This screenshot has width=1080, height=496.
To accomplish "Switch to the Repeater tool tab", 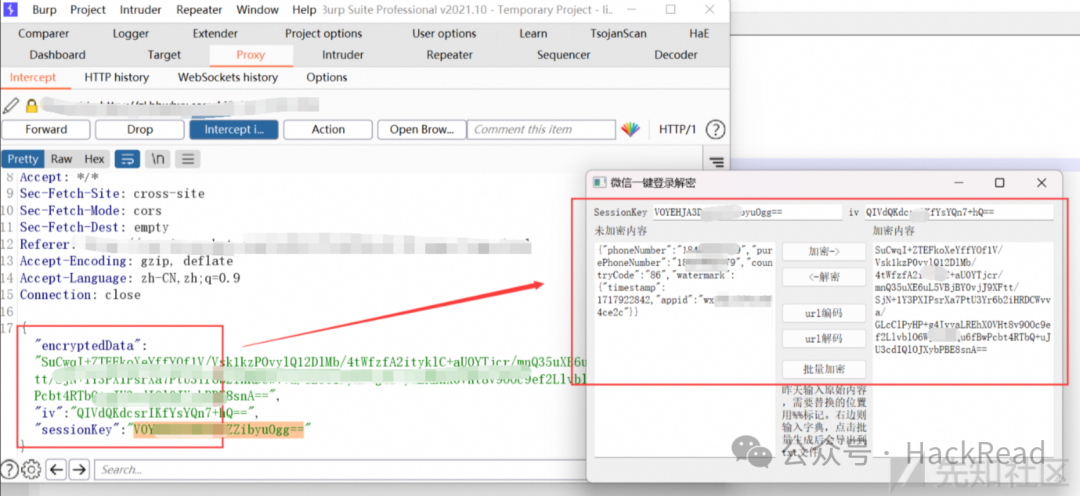I will pos(449,55).
